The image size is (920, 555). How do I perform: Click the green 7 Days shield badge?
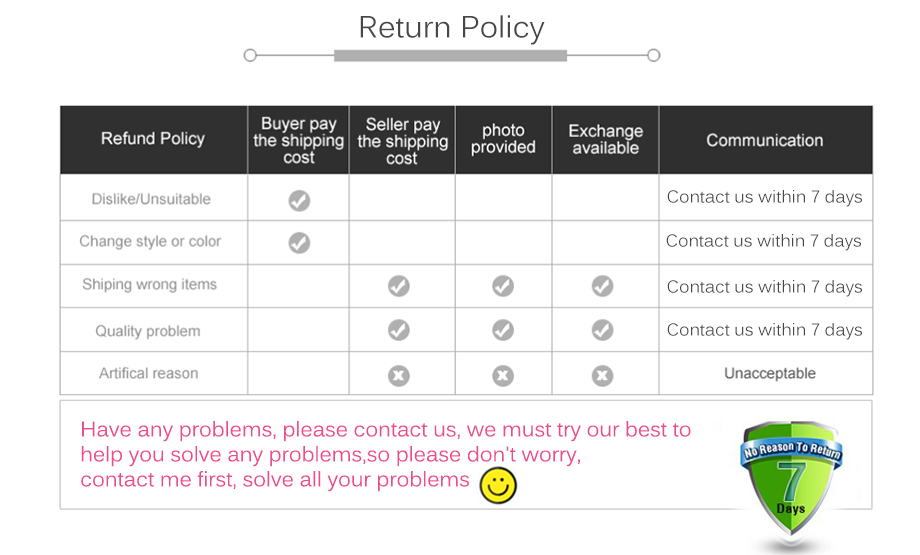(x=791, y=476)
